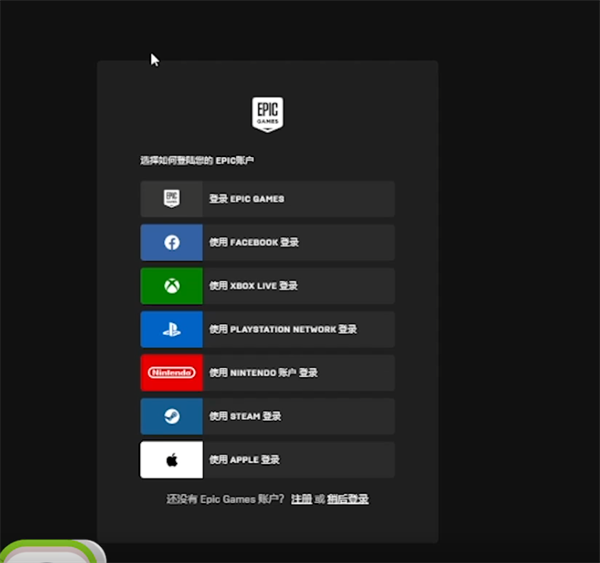Click the heading text 选择如何登陆您的 EPIC账户
The height and width of the screenshot is (563, 600).
coord(197,160)
